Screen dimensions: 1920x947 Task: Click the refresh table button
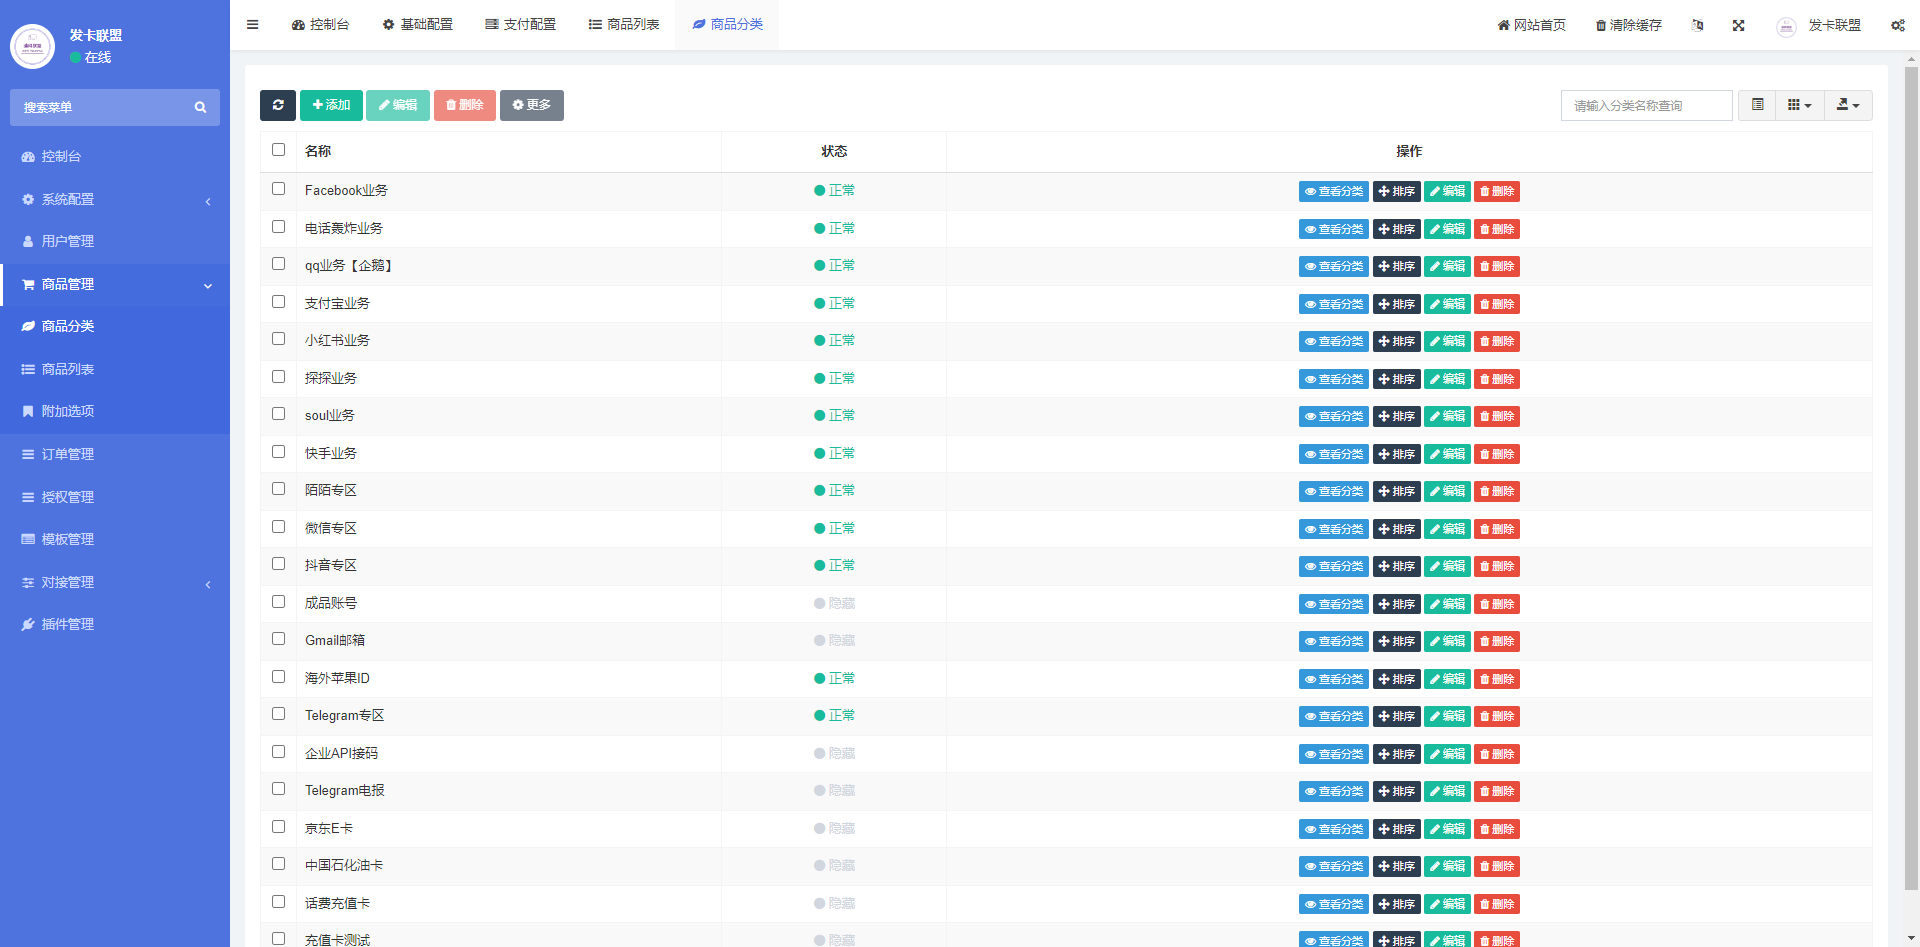tap(278, 105)
